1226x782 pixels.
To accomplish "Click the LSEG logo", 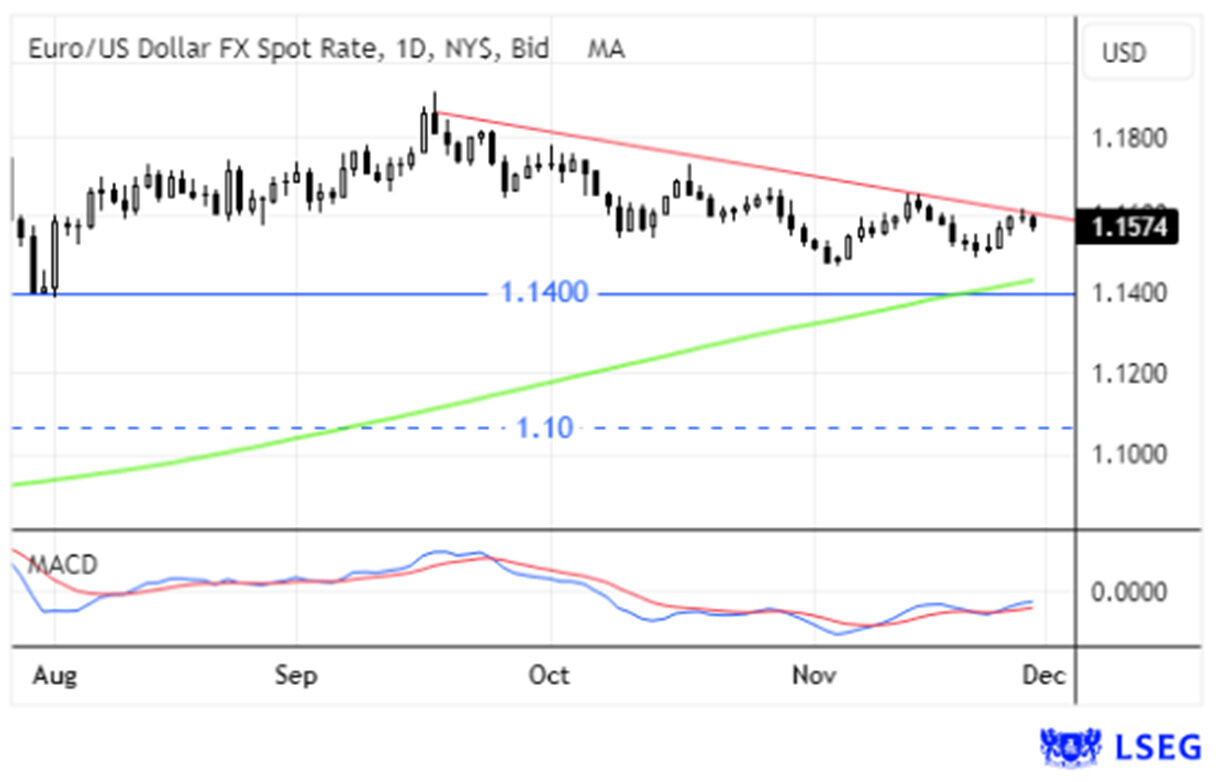I will (1115, 744).
